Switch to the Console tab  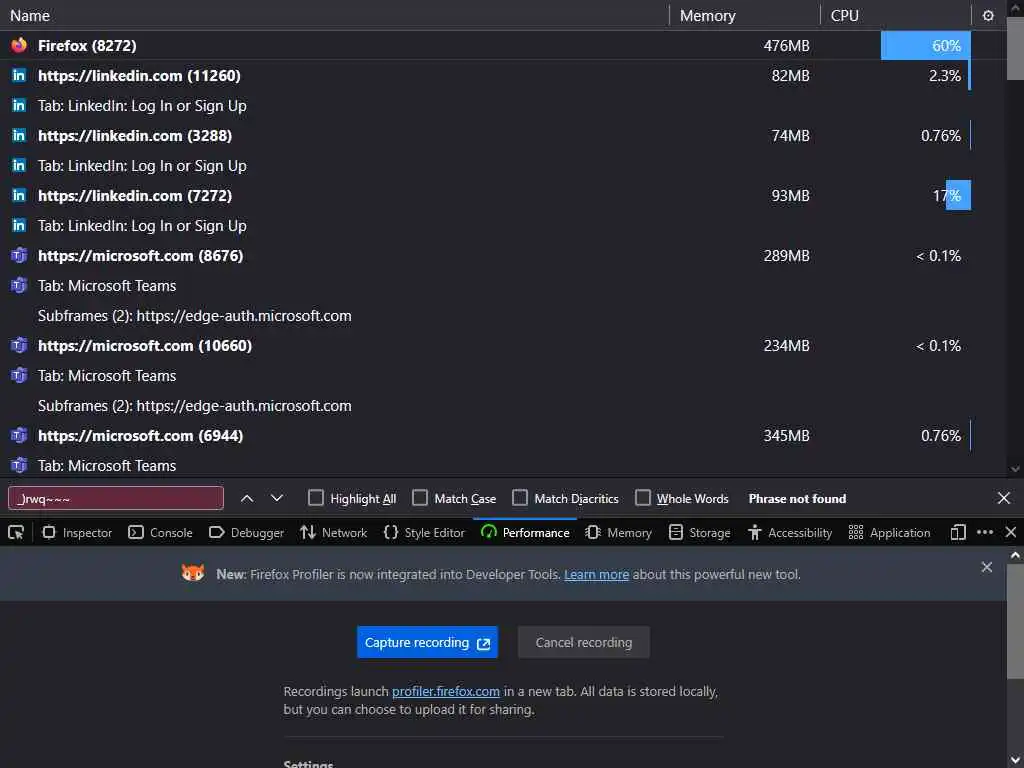coord(161,533)
